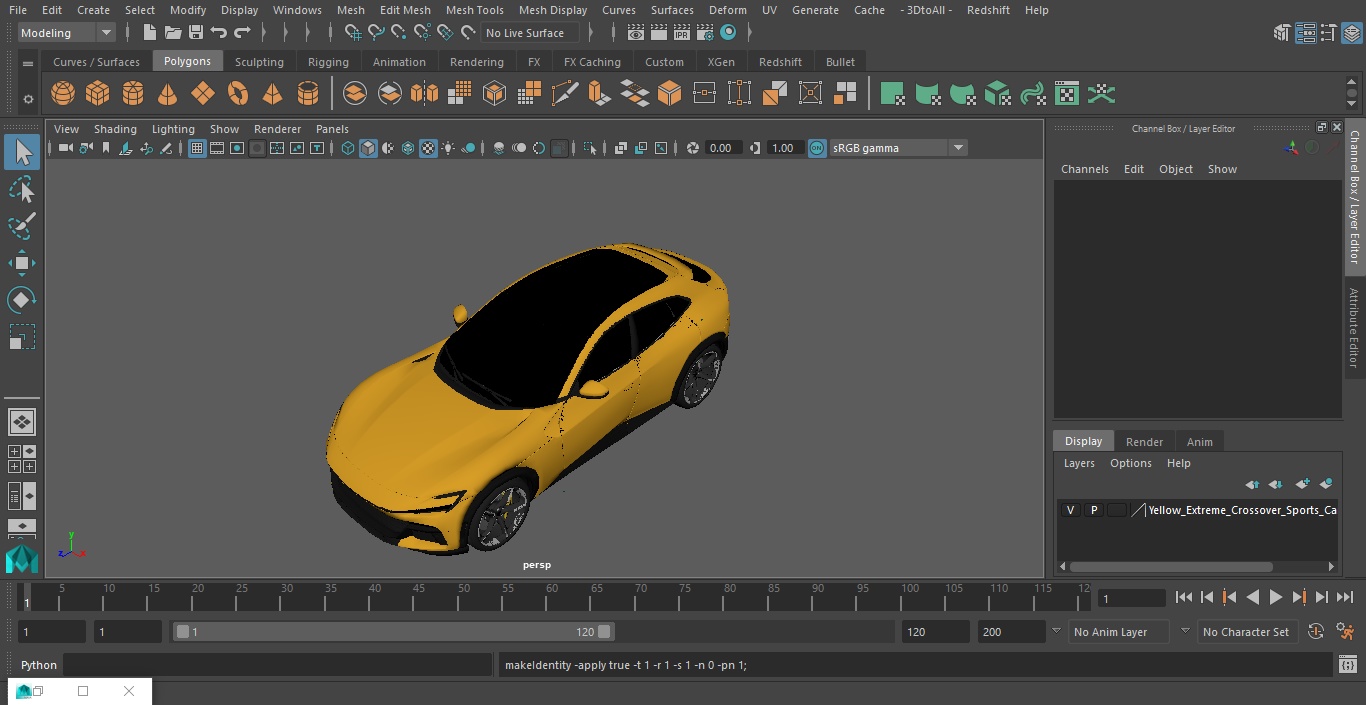
Task: Toggle layer visibility V box
Action: (1070, 510)
